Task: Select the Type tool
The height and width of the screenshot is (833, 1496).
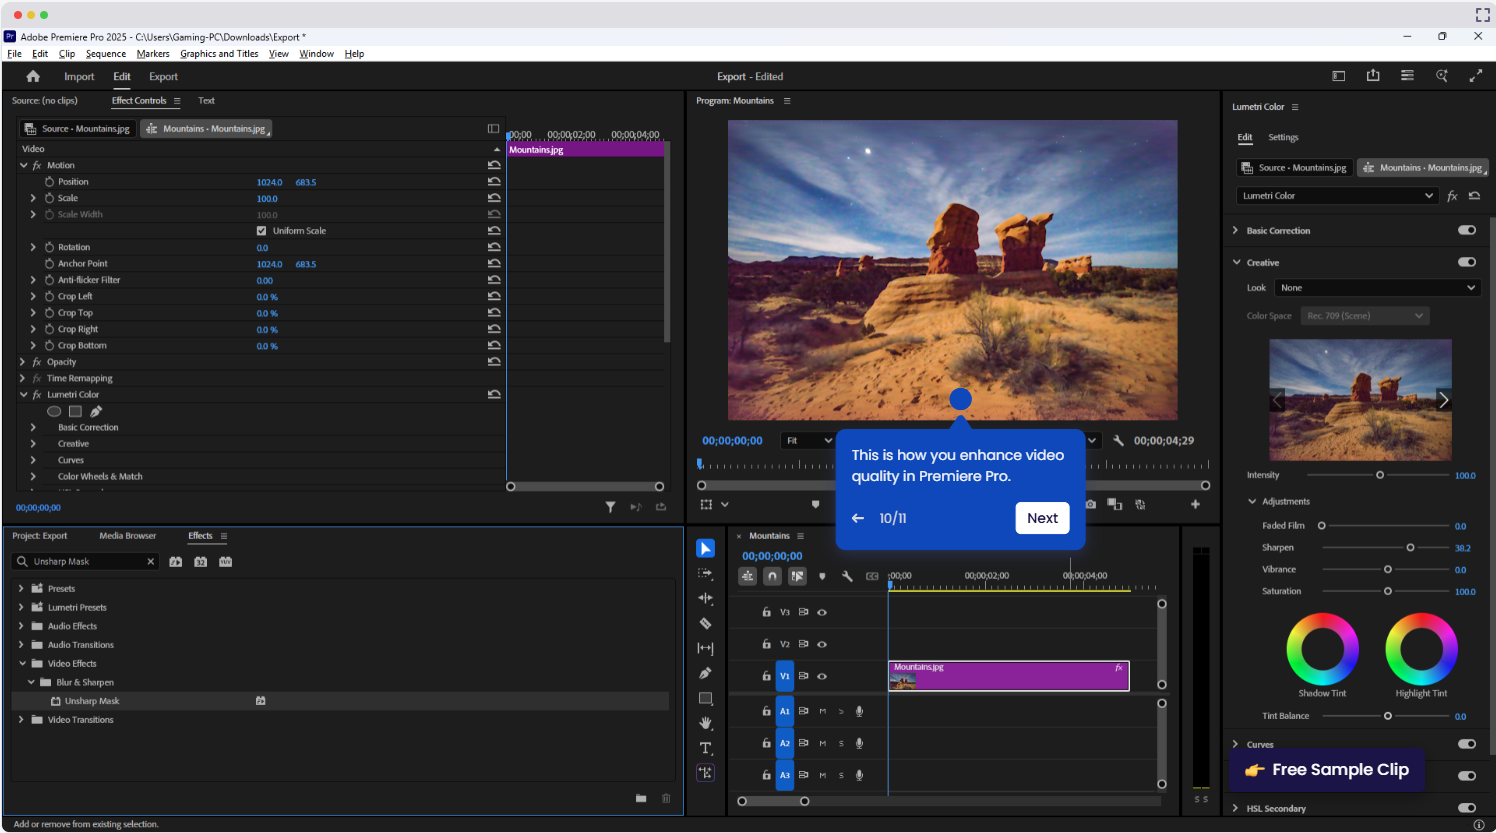Action: 705,748
